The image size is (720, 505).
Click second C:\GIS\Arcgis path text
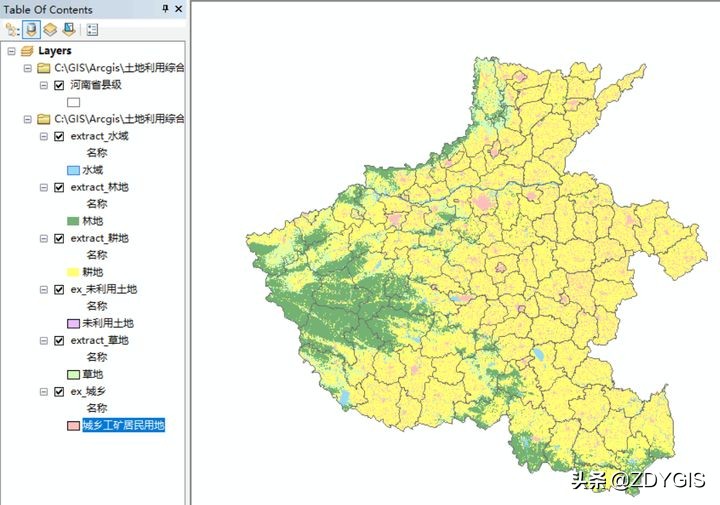tap(119, 119)
